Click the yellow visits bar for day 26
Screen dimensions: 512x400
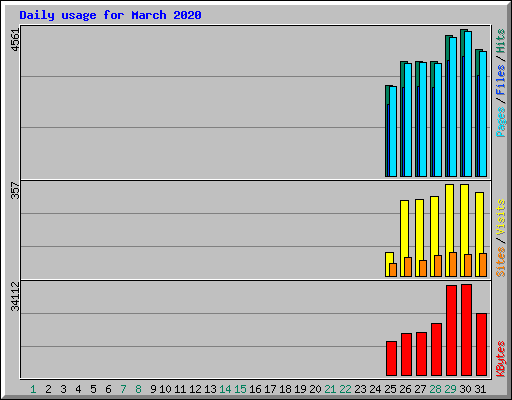coord(404,228)
